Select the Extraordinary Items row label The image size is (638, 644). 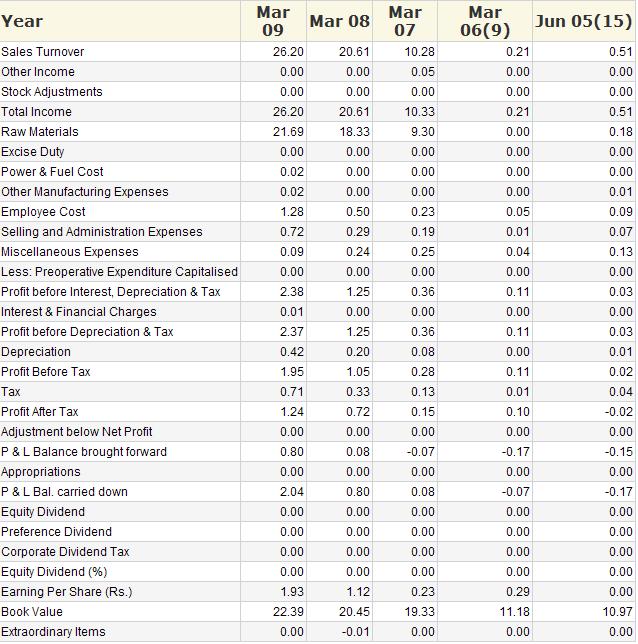pos(53,632)
